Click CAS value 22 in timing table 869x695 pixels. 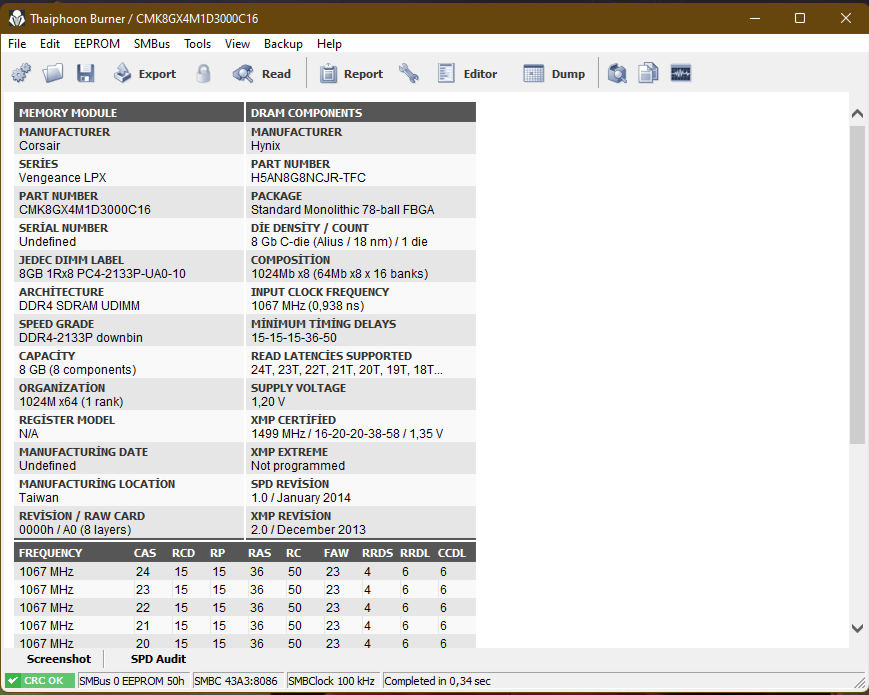pyautogui.click(x=143, y=607)
